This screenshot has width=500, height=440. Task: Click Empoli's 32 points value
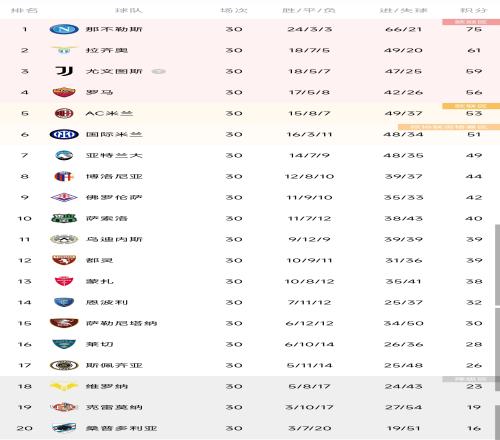pyautogui.click(x=474, y=302)
